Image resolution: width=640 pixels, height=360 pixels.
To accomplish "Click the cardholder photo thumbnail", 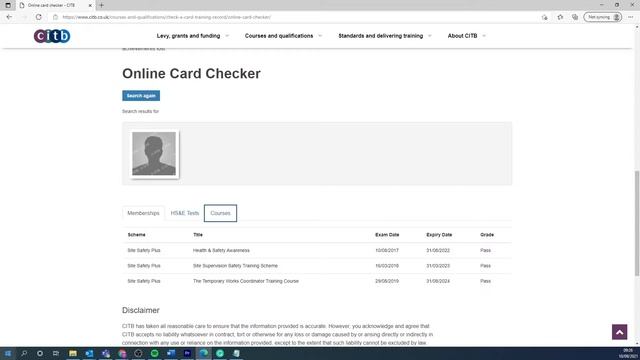I will tap(154, 153).
